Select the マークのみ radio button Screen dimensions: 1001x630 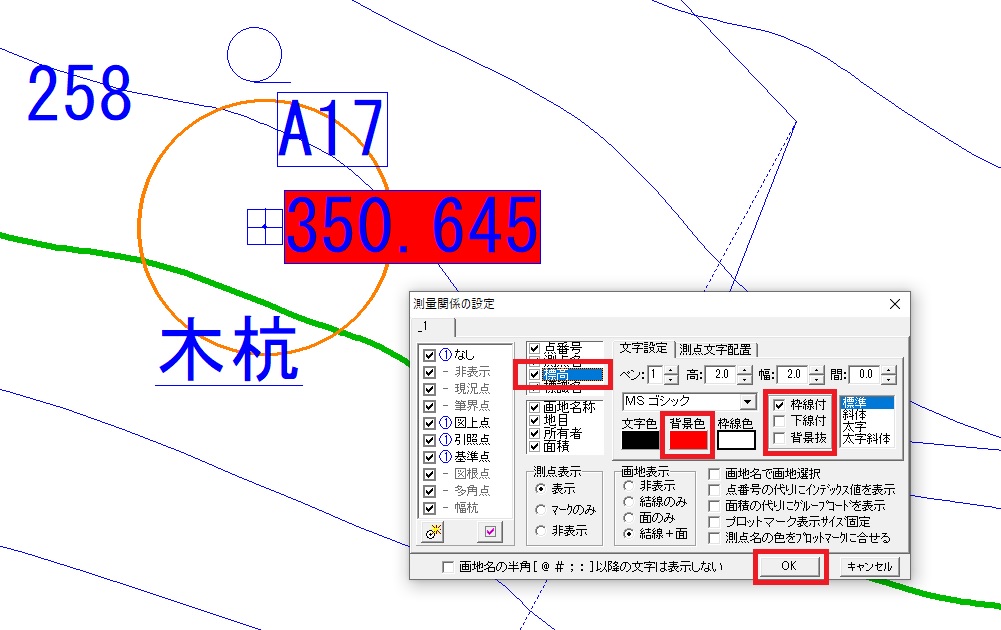[x=541, y=510]
